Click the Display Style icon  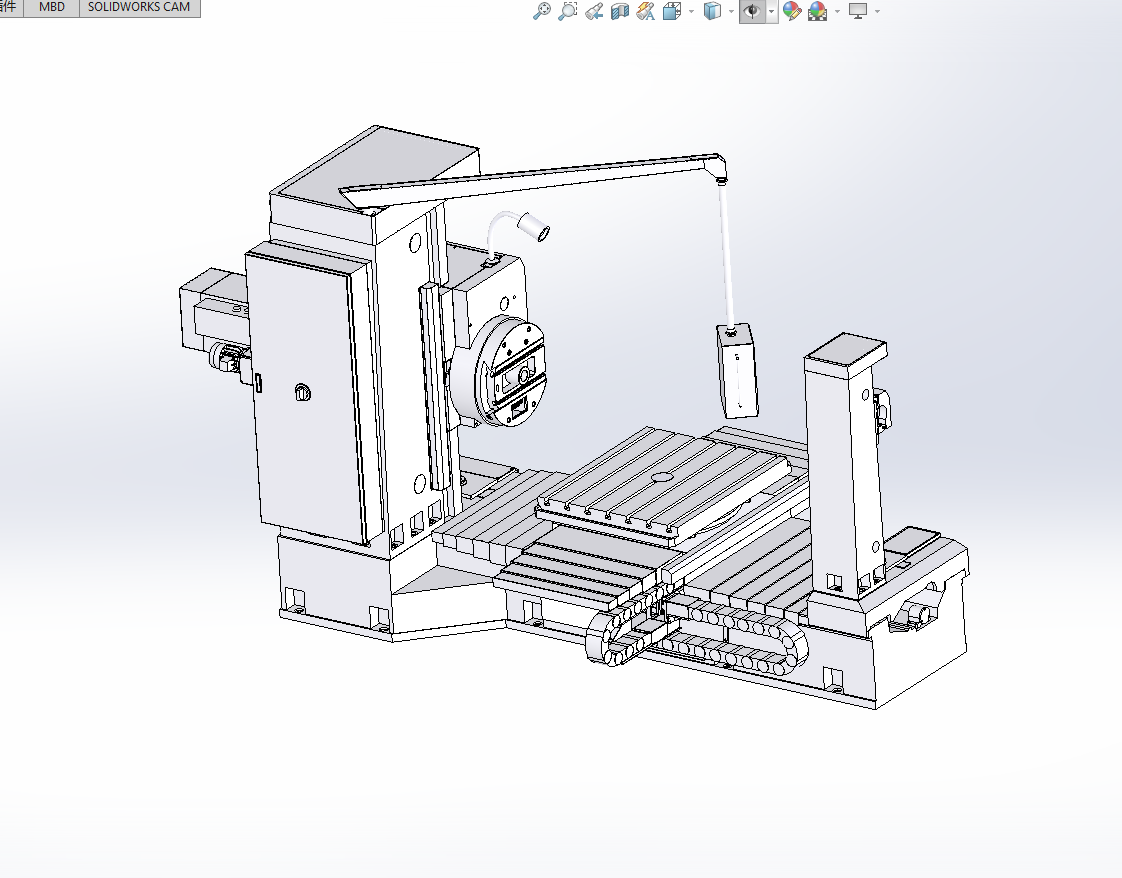(712, 11)
